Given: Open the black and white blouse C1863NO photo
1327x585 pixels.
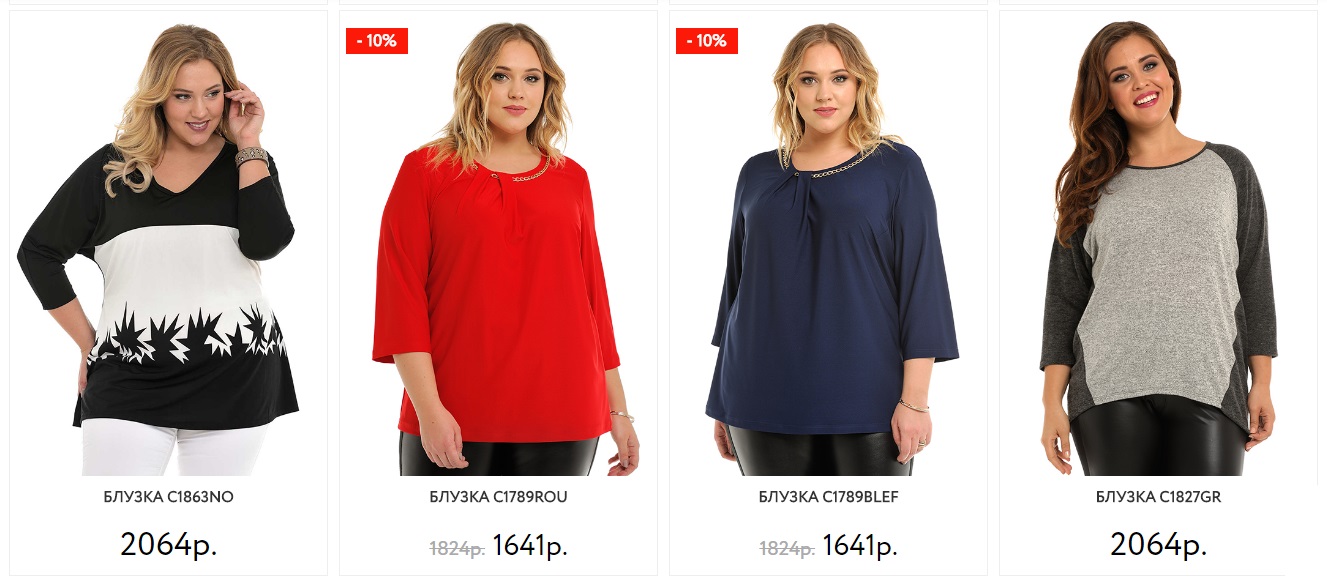Looking at the screenshot, I should pyautogui.click(x=168, y=248).
